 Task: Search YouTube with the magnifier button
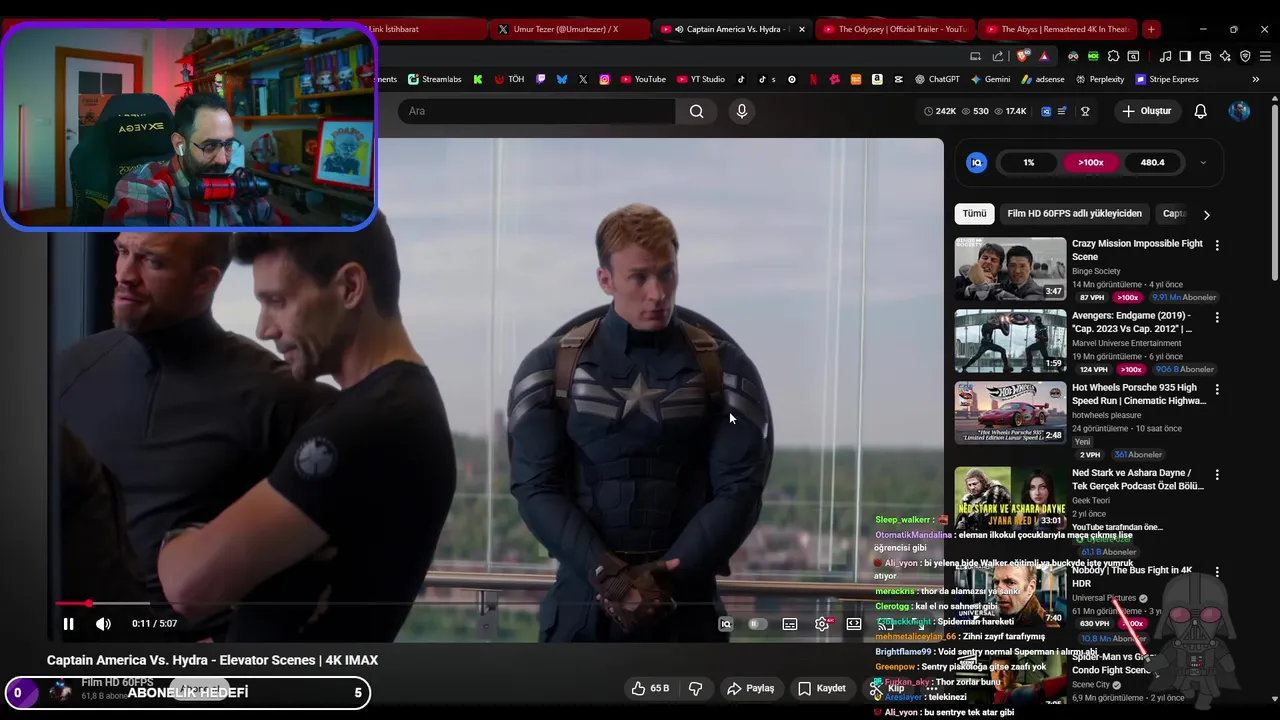coord(697,111)
